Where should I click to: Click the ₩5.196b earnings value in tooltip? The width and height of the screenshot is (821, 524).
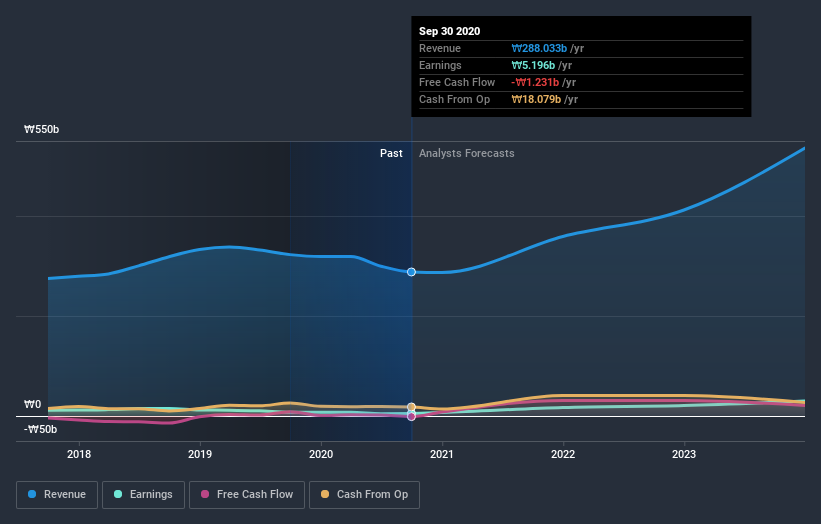point(533,65)
